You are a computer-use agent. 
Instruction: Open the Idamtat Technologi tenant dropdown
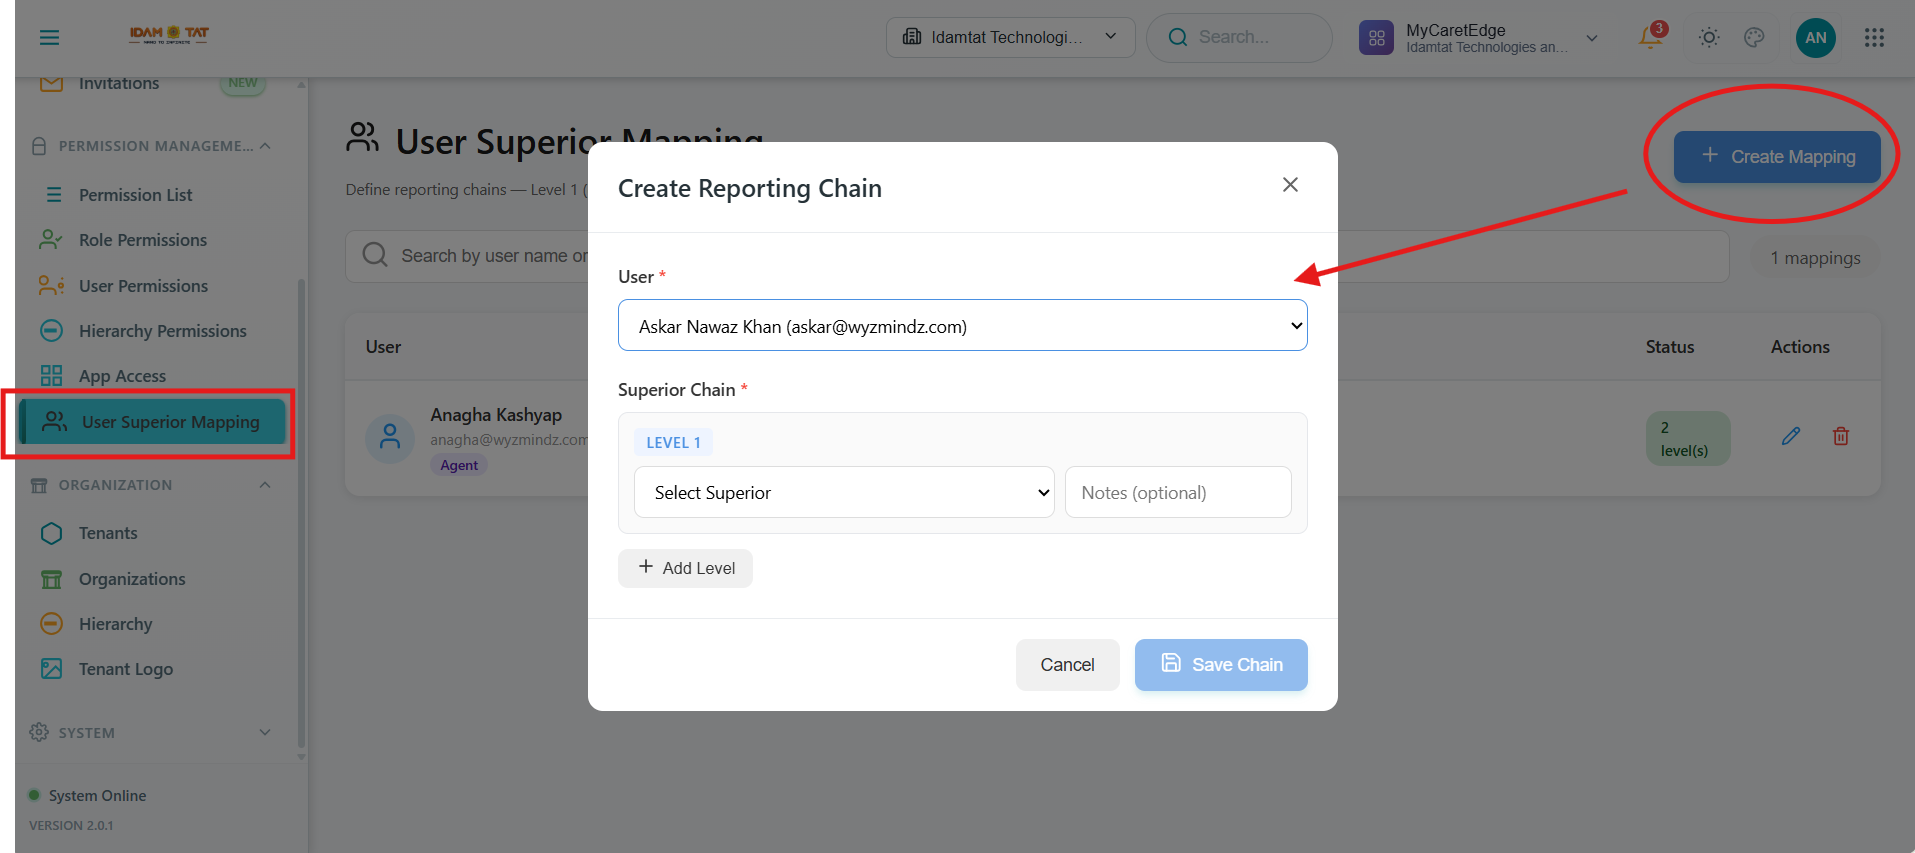(x=1010, y=38)
